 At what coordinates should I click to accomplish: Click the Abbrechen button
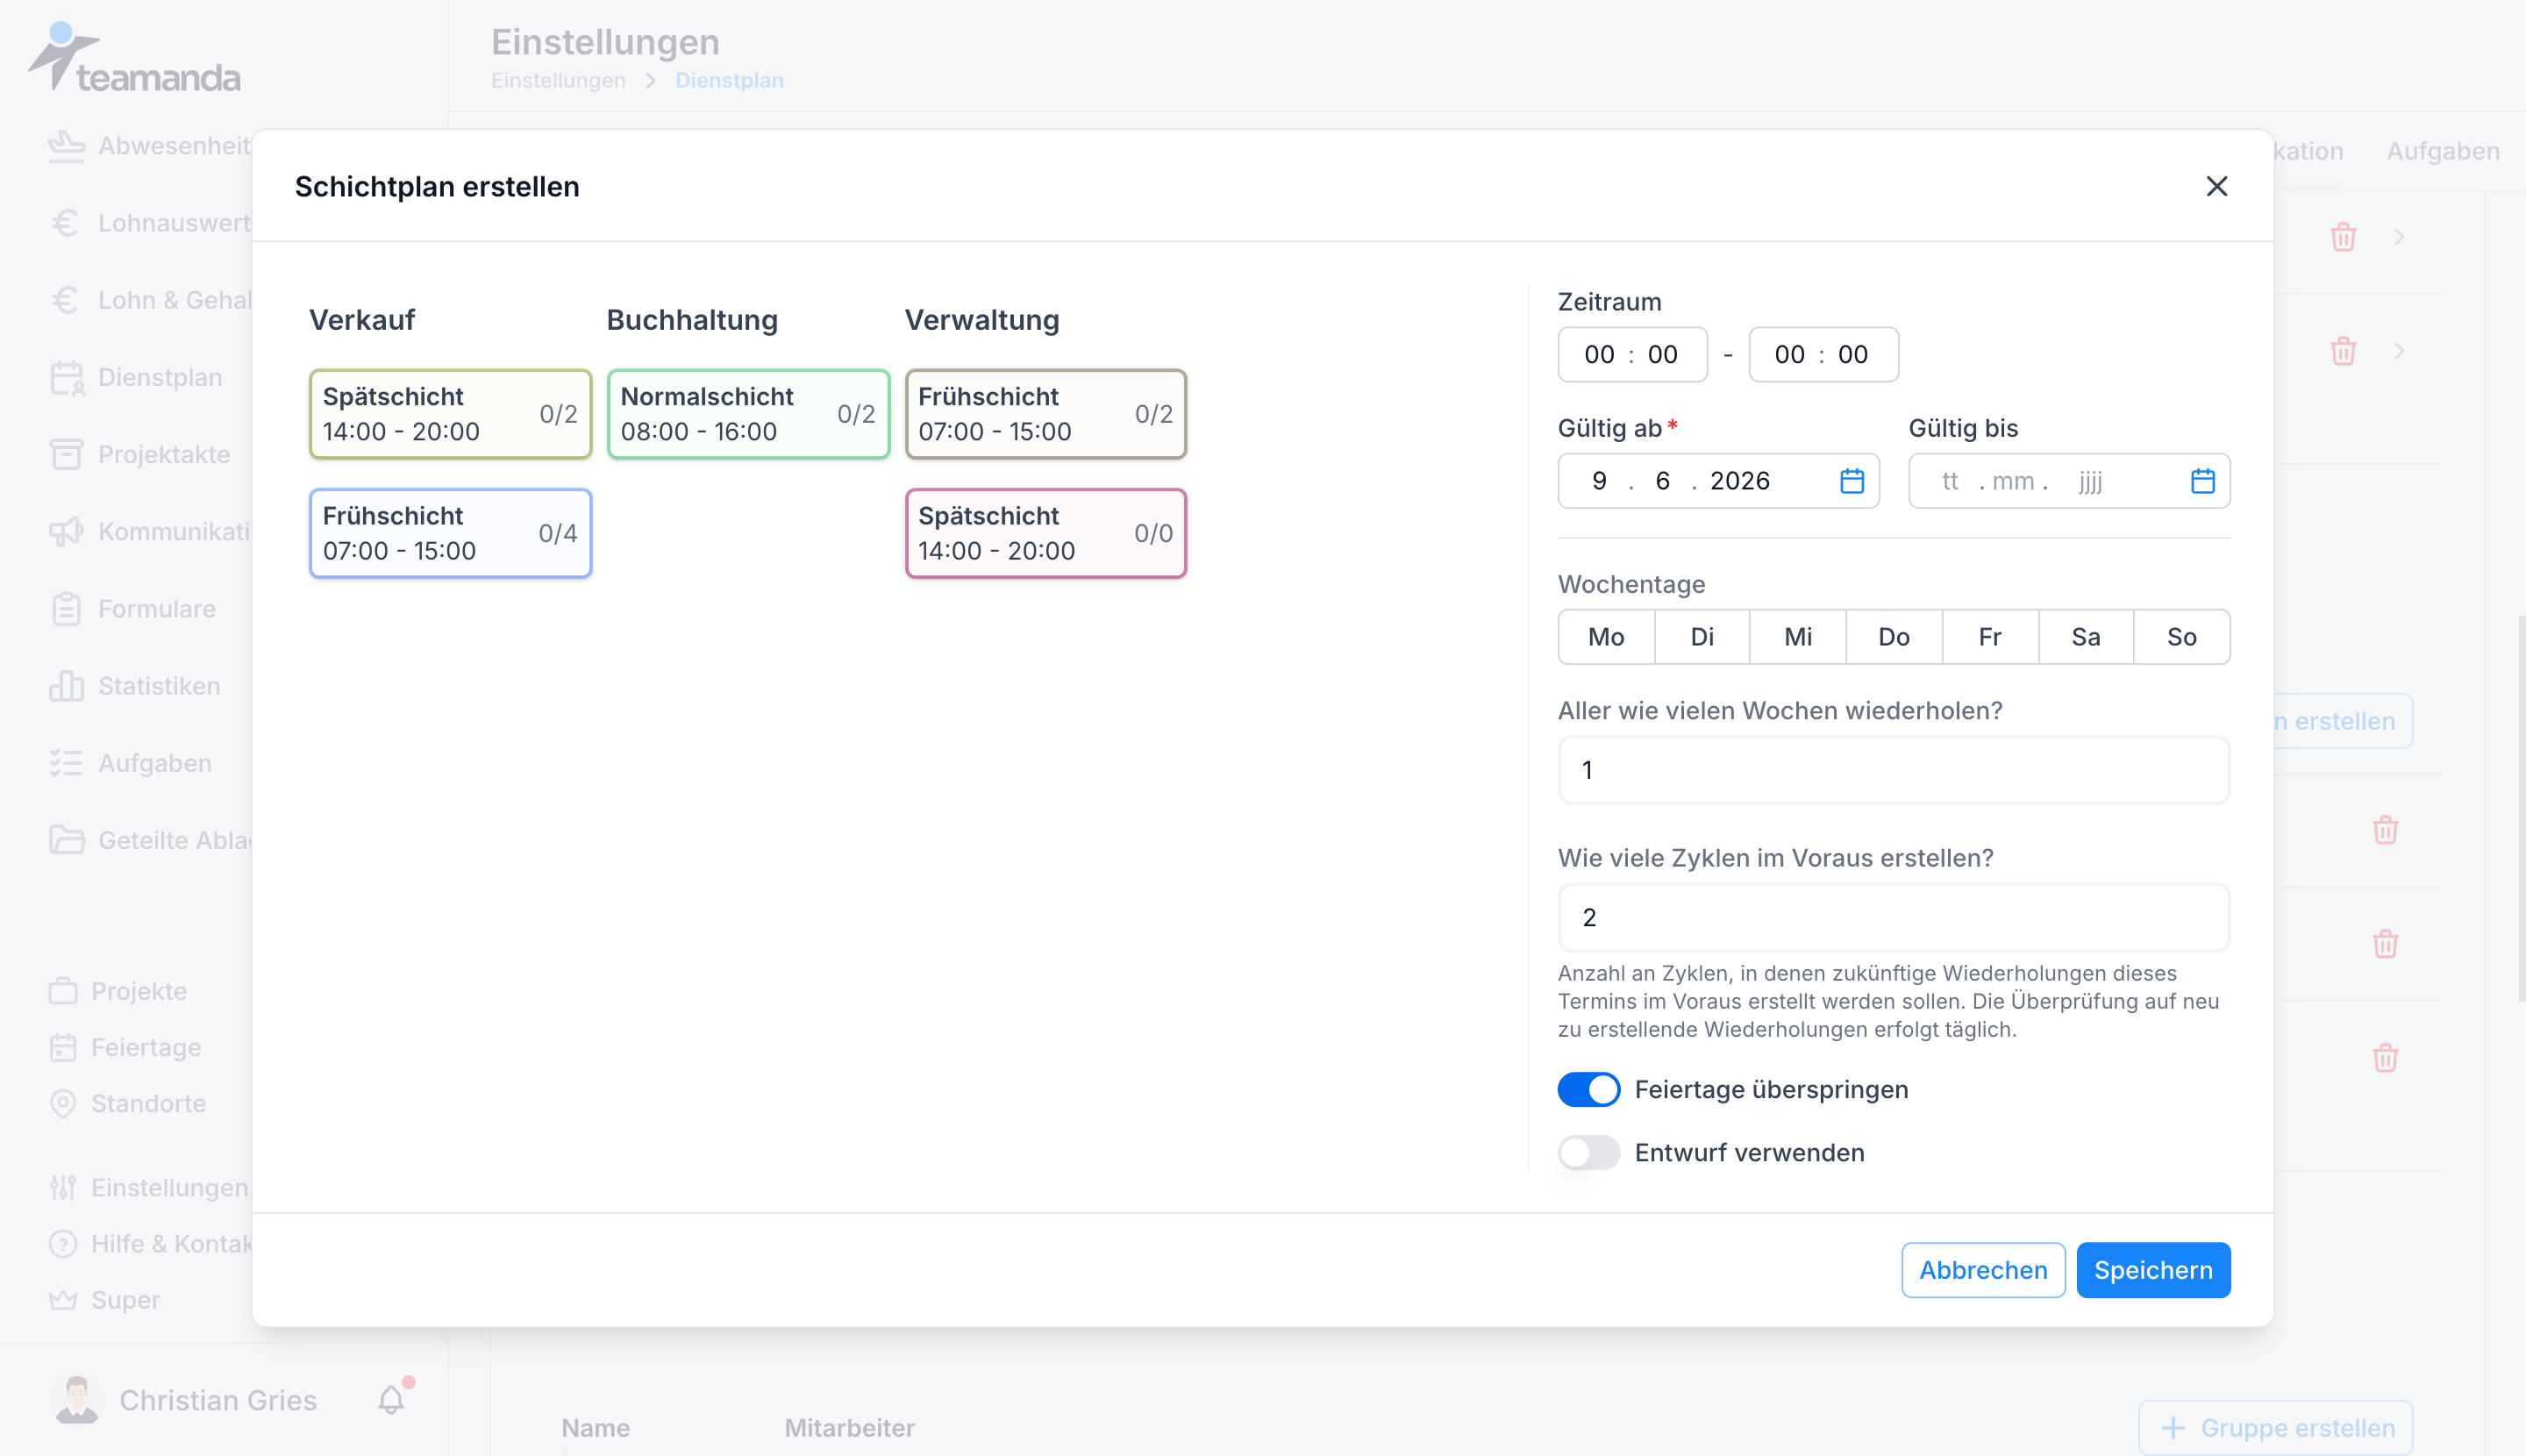tap(1982, 1269)
